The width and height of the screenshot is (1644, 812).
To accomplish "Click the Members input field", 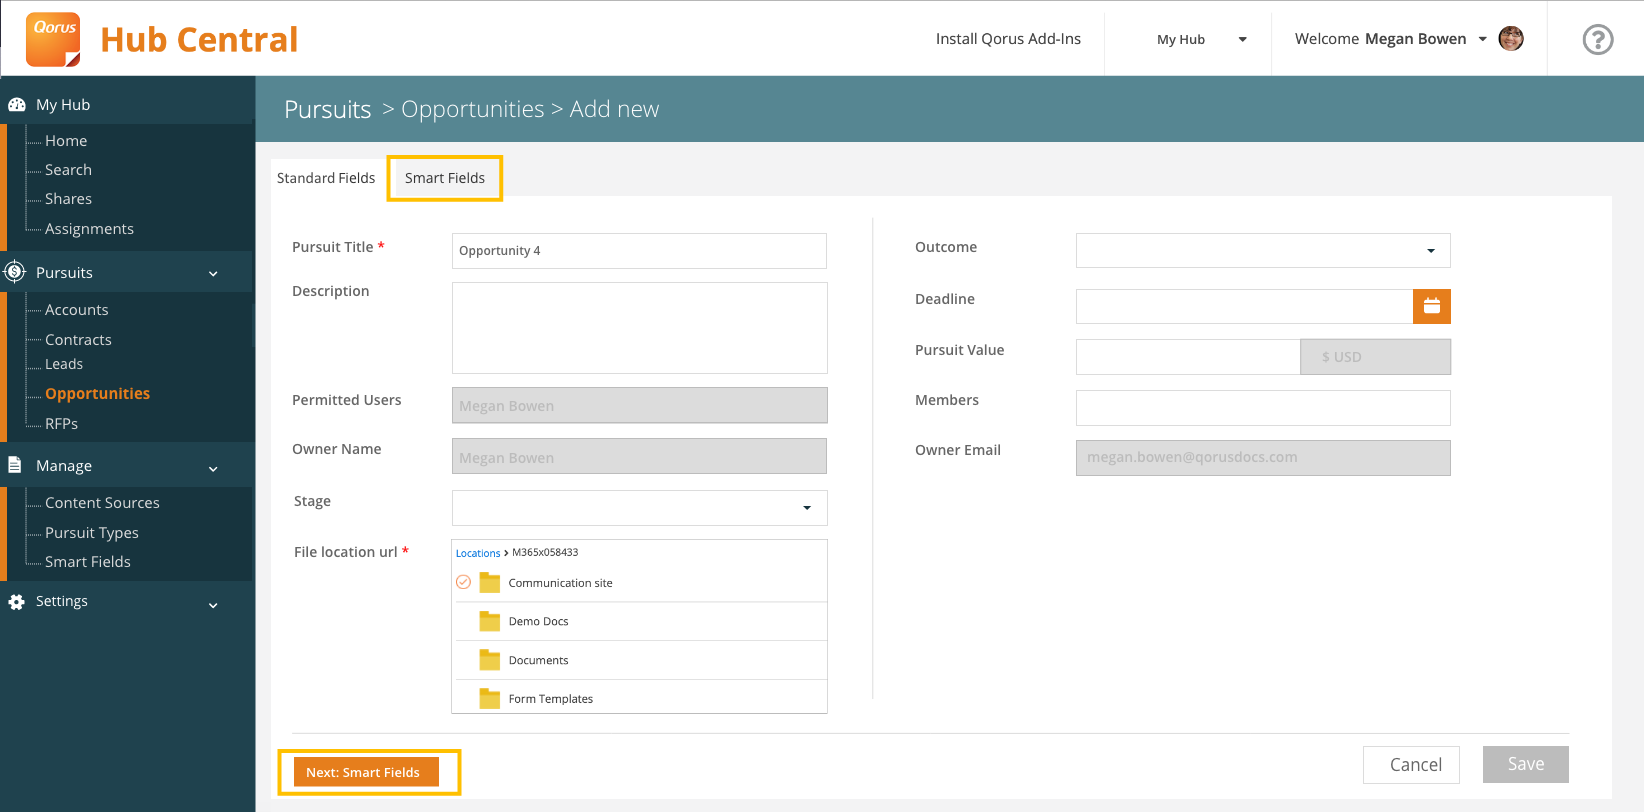I will [x=1263, y=408].
